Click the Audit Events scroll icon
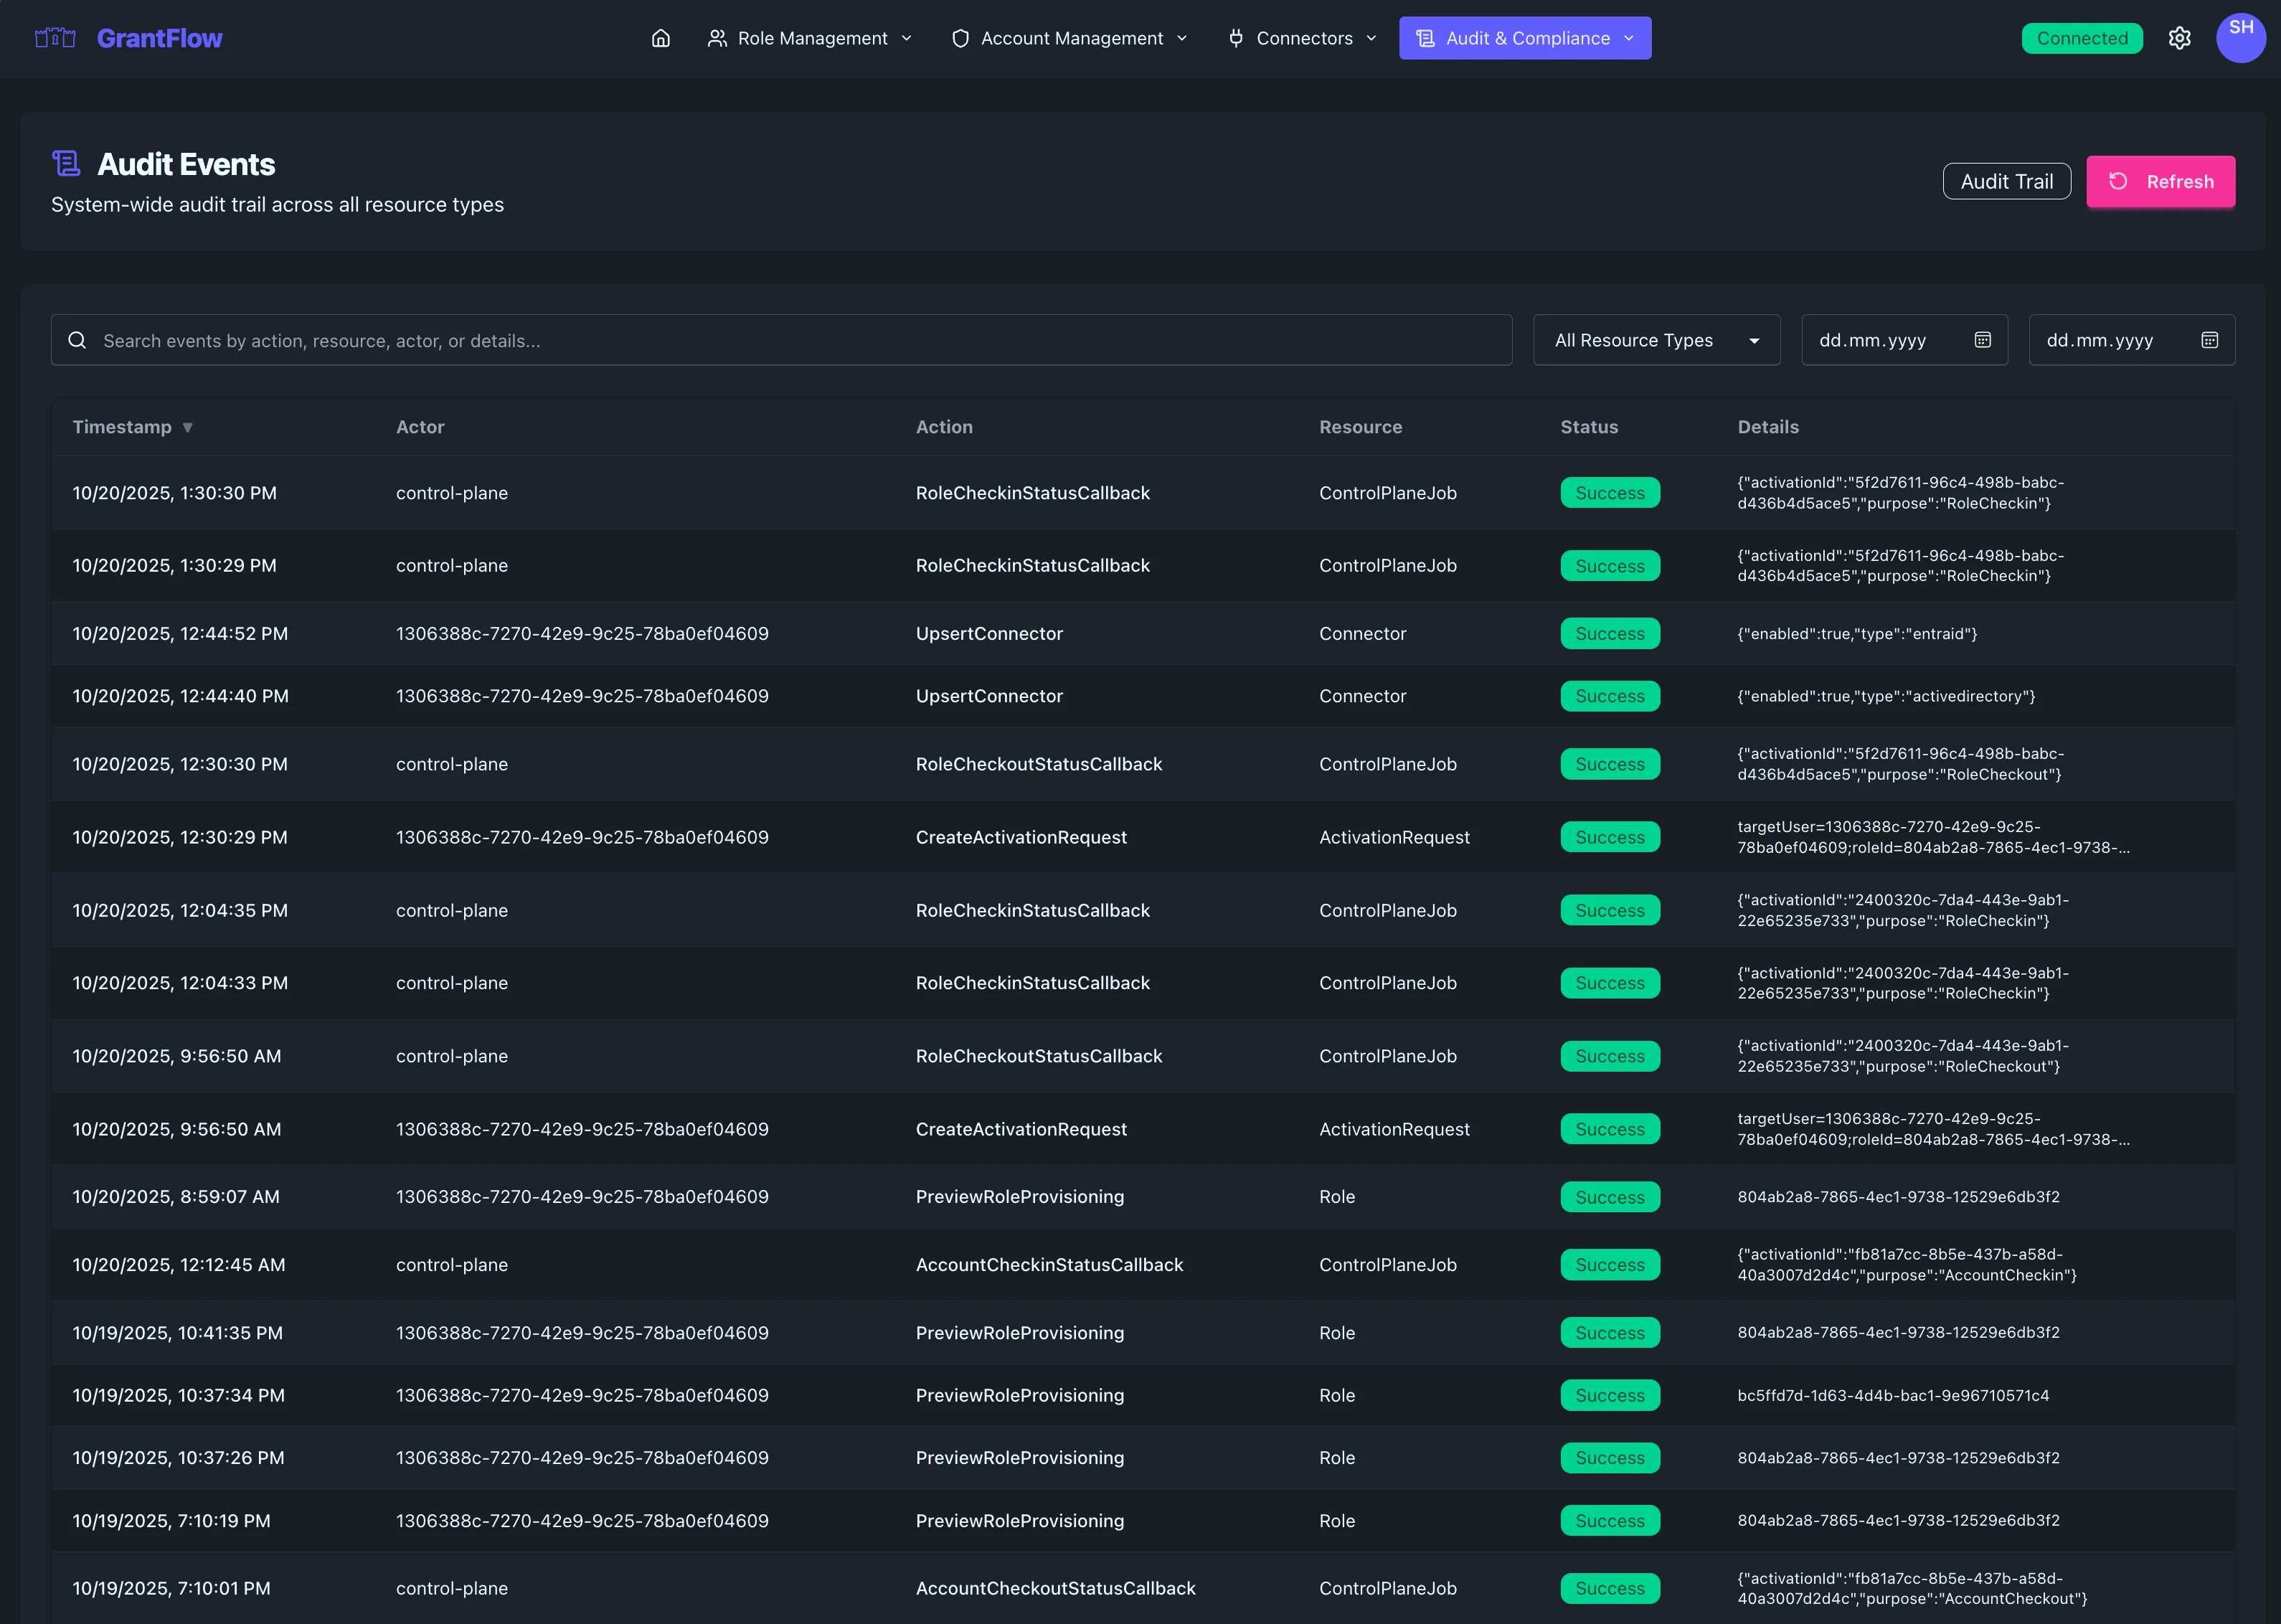Viewport: 2281px width, 1624px height. click(x=66, y=164)
